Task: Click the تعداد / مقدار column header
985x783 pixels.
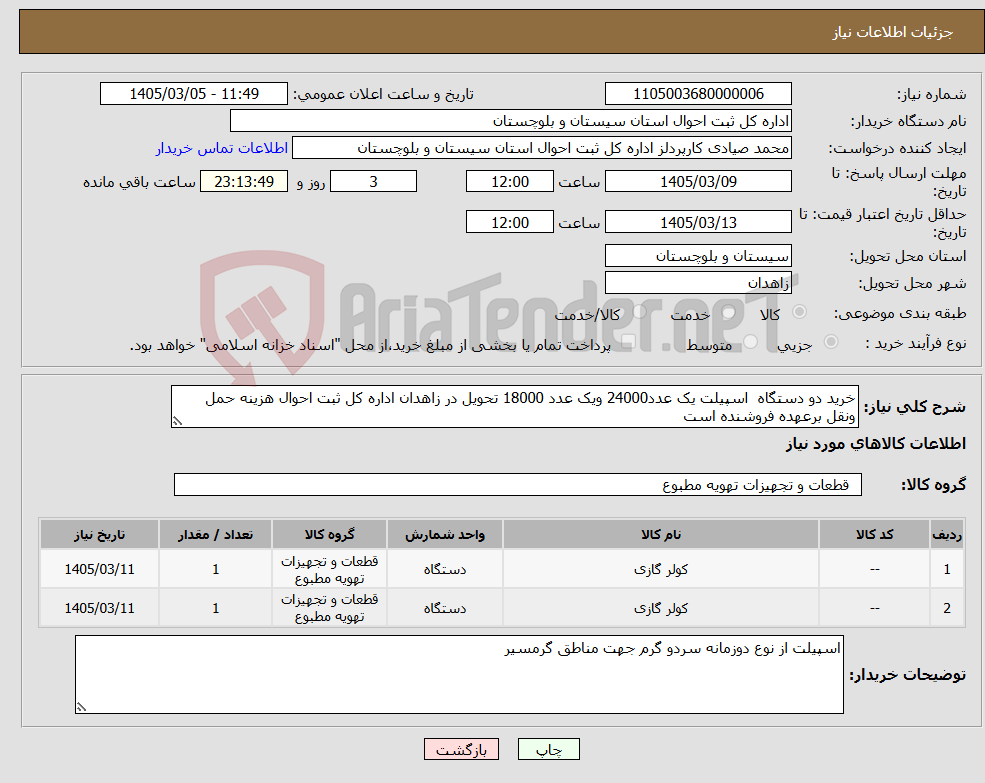Action: coord(215,534)
